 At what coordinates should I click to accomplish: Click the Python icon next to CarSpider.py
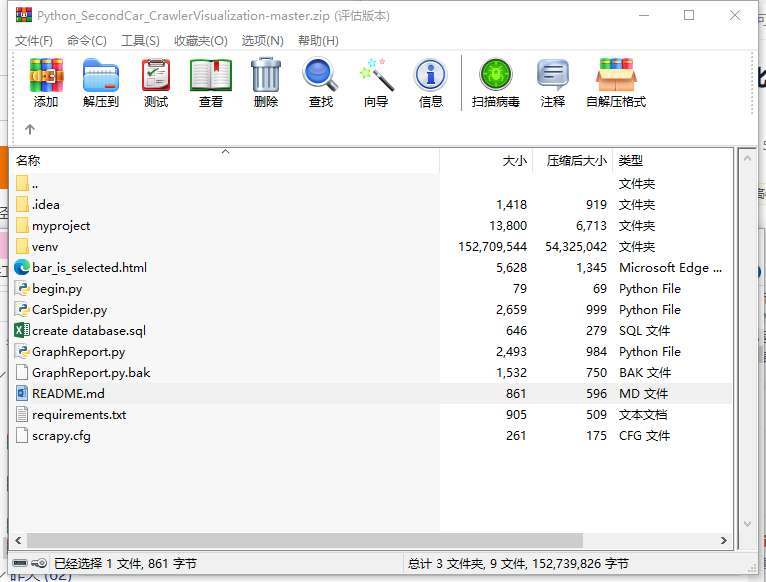pos(22,309)
